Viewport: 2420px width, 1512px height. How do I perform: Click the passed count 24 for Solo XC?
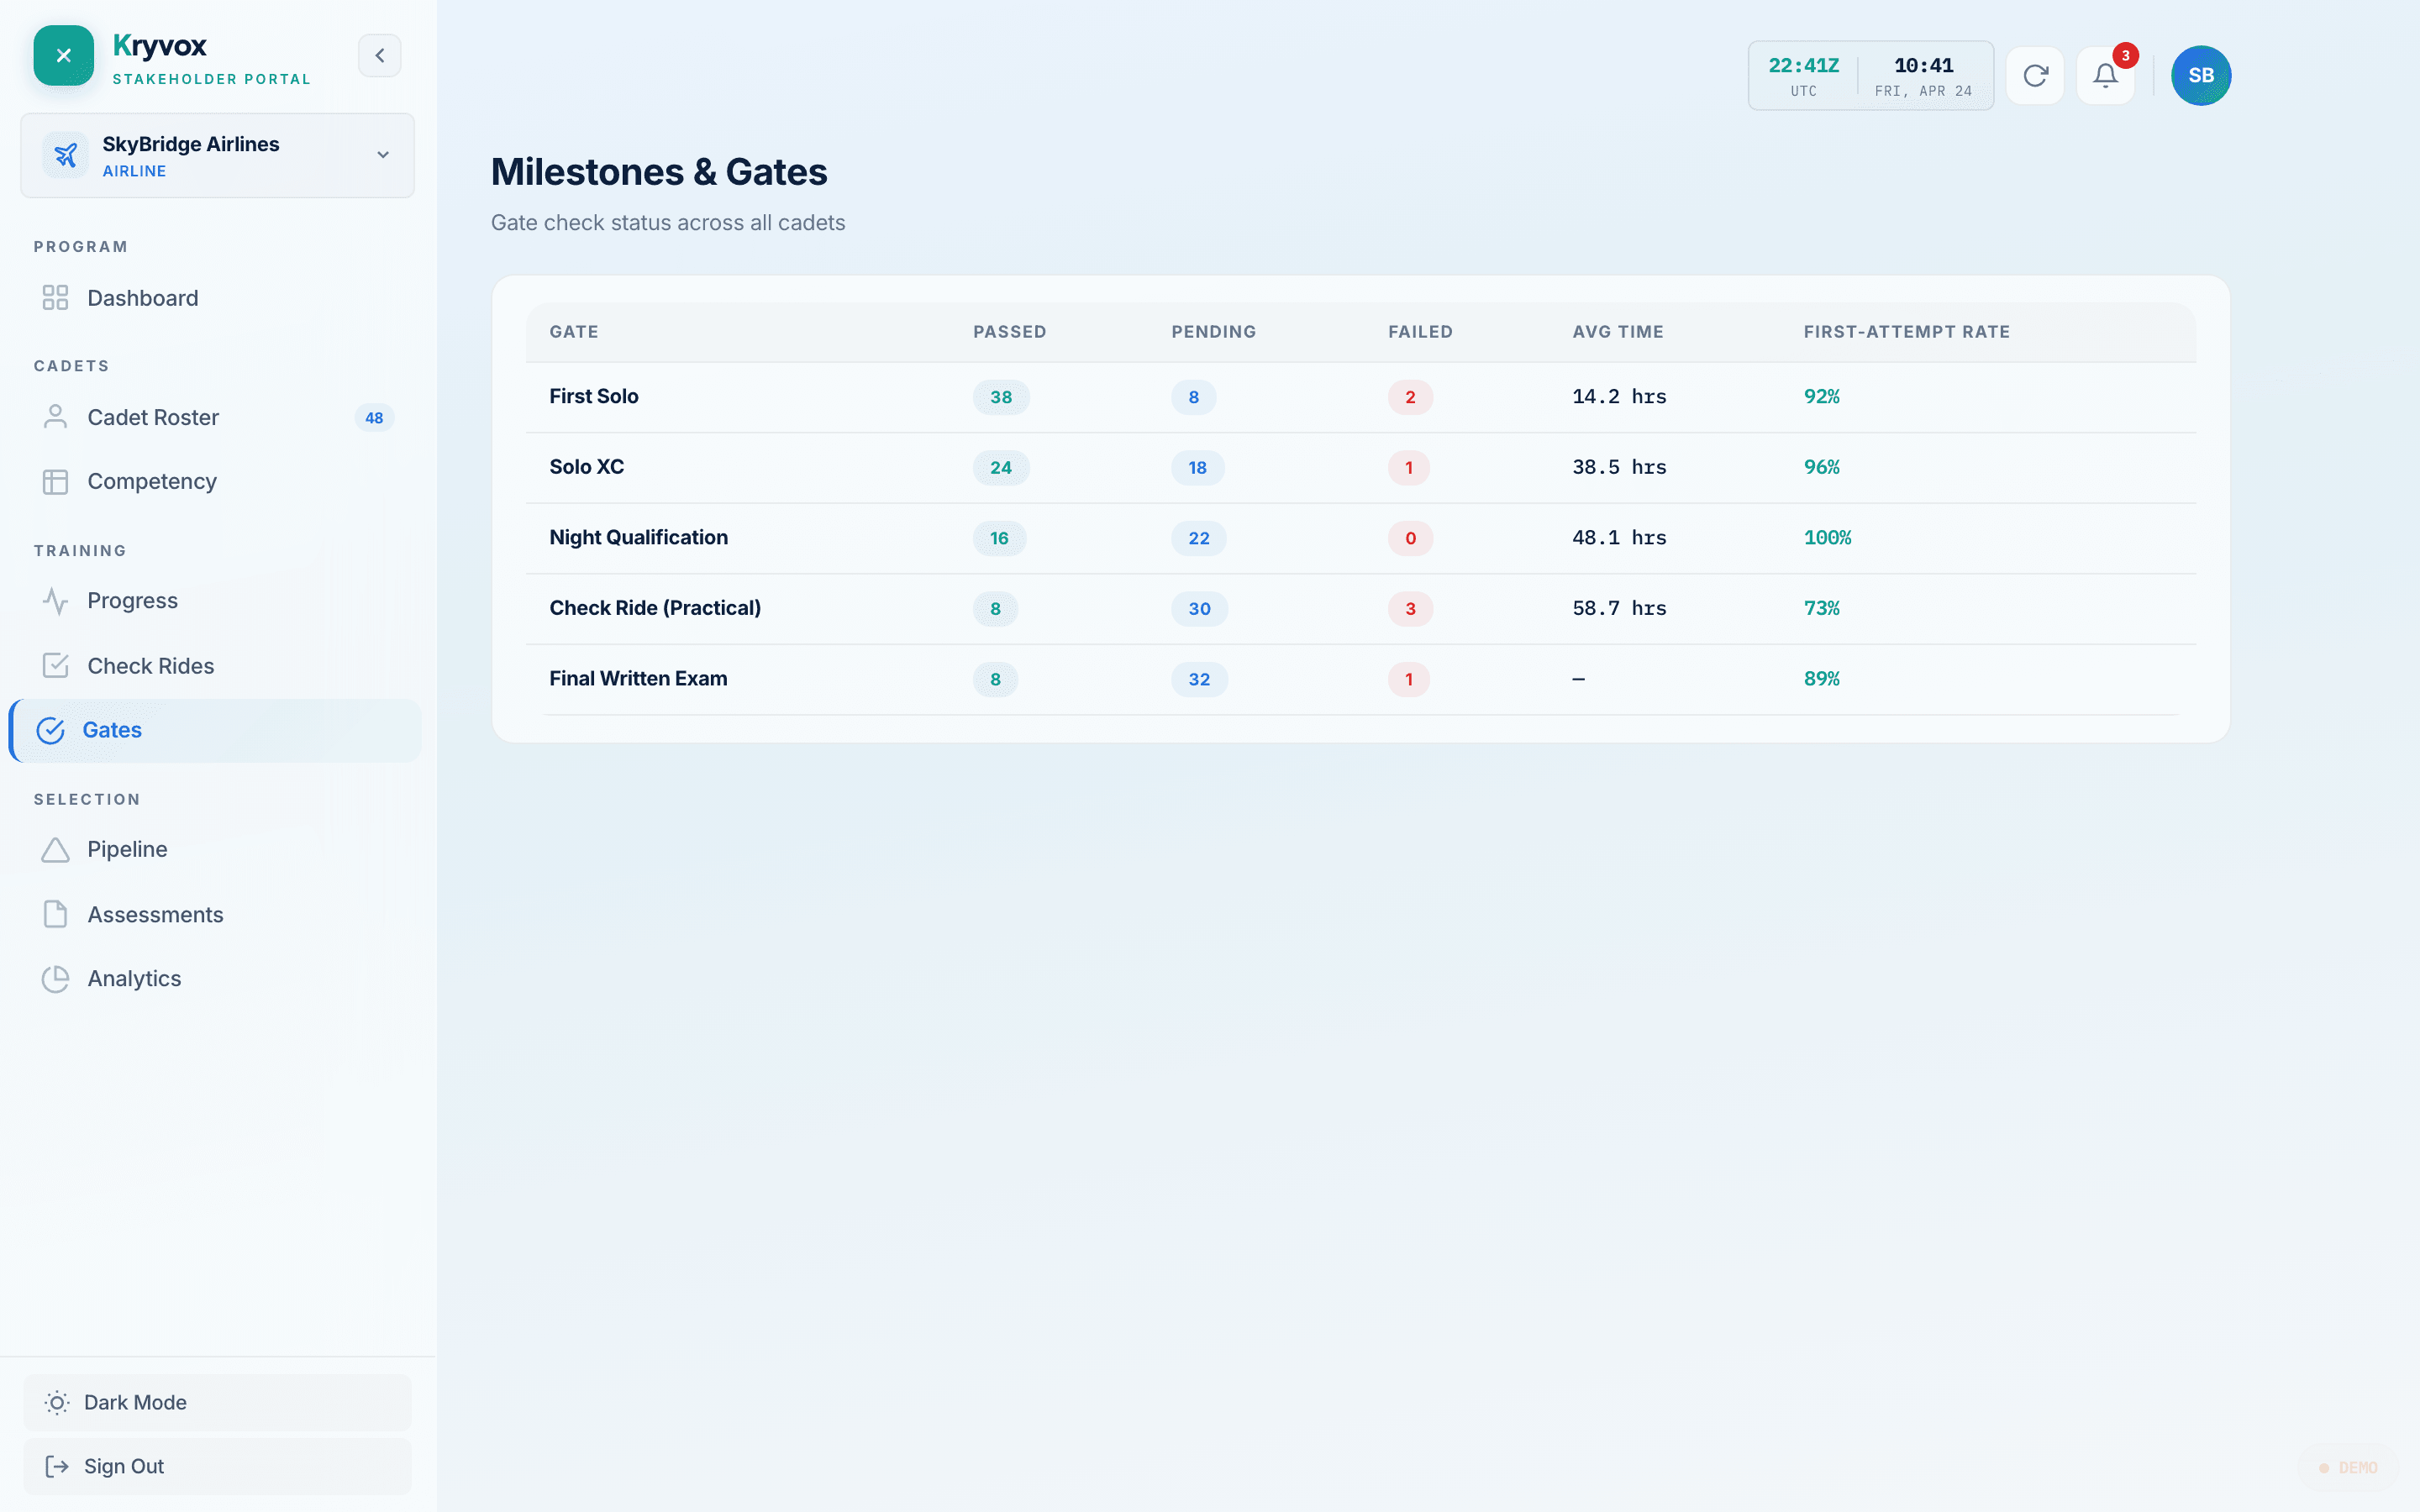point(1001,468)
